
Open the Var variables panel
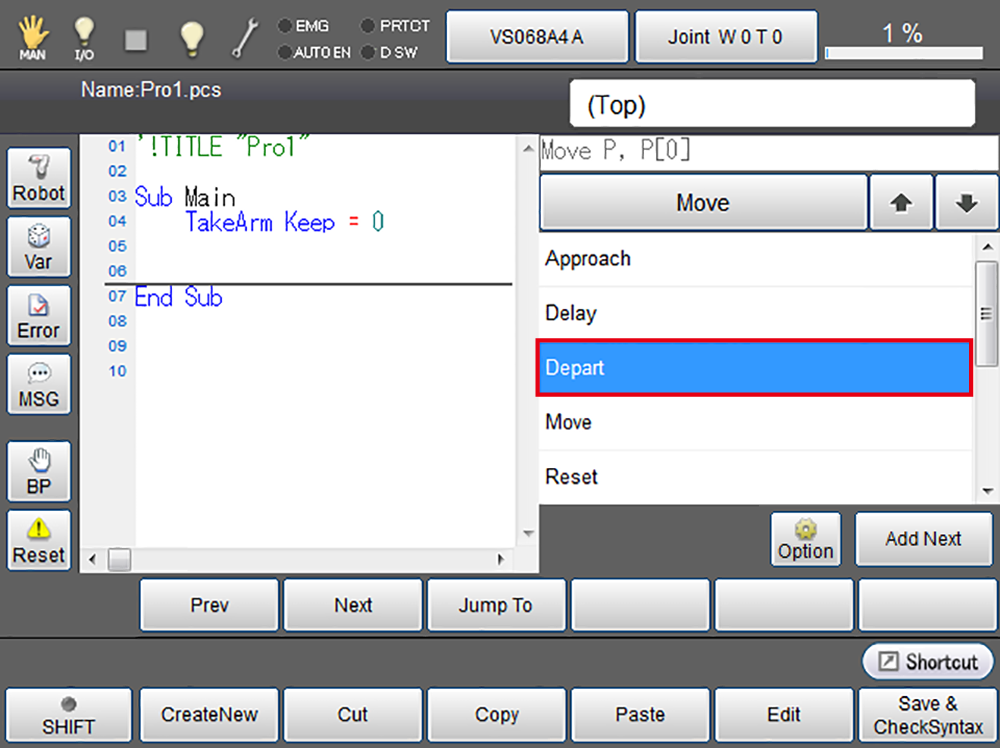pyautogui.click(x=39, y=248)
